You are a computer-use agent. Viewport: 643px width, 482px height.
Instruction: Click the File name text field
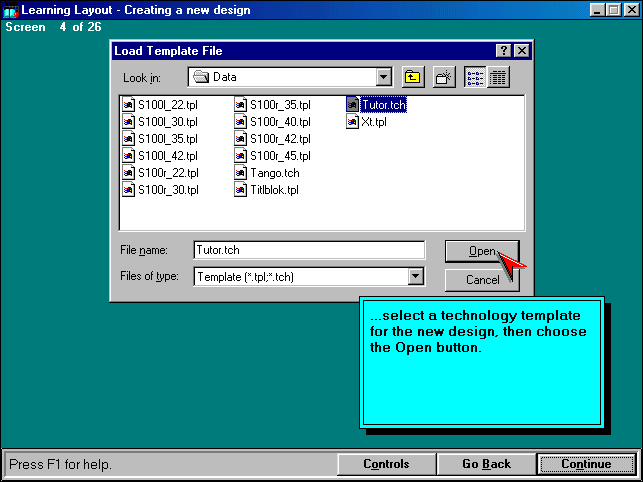308,250
